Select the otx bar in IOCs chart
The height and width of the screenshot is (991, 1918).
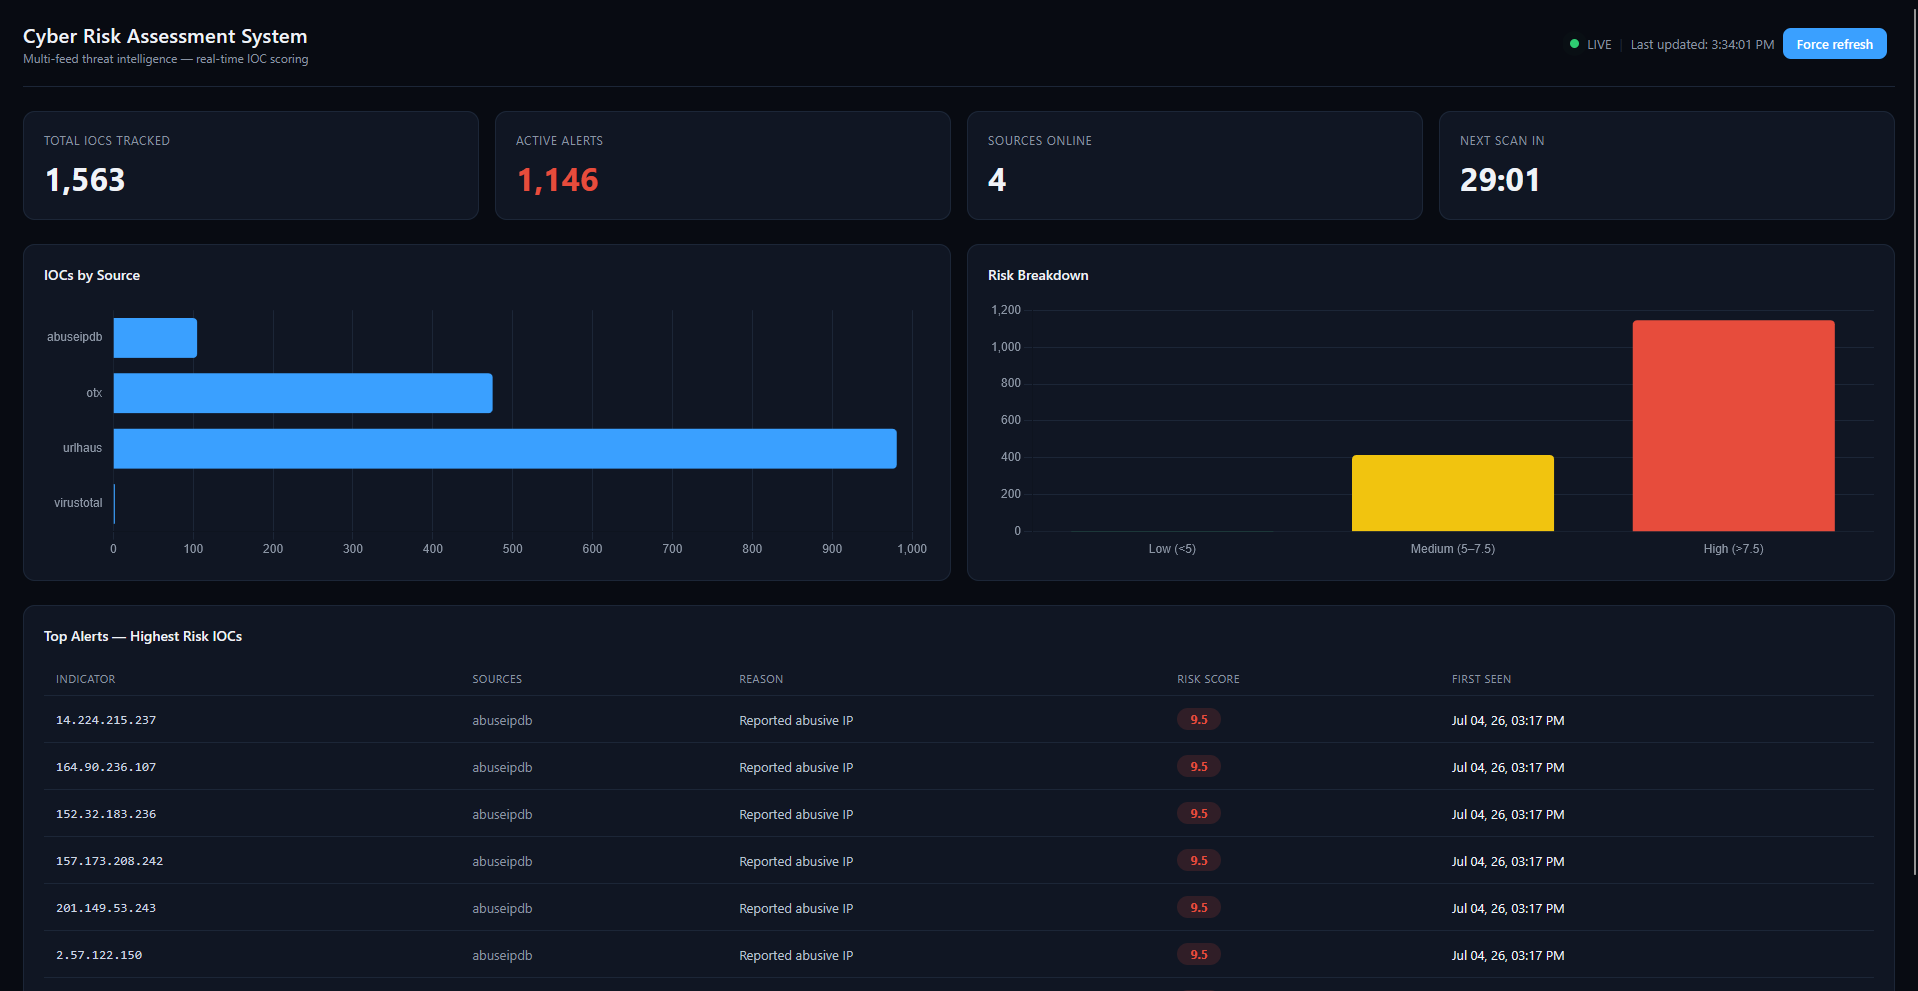303,393
